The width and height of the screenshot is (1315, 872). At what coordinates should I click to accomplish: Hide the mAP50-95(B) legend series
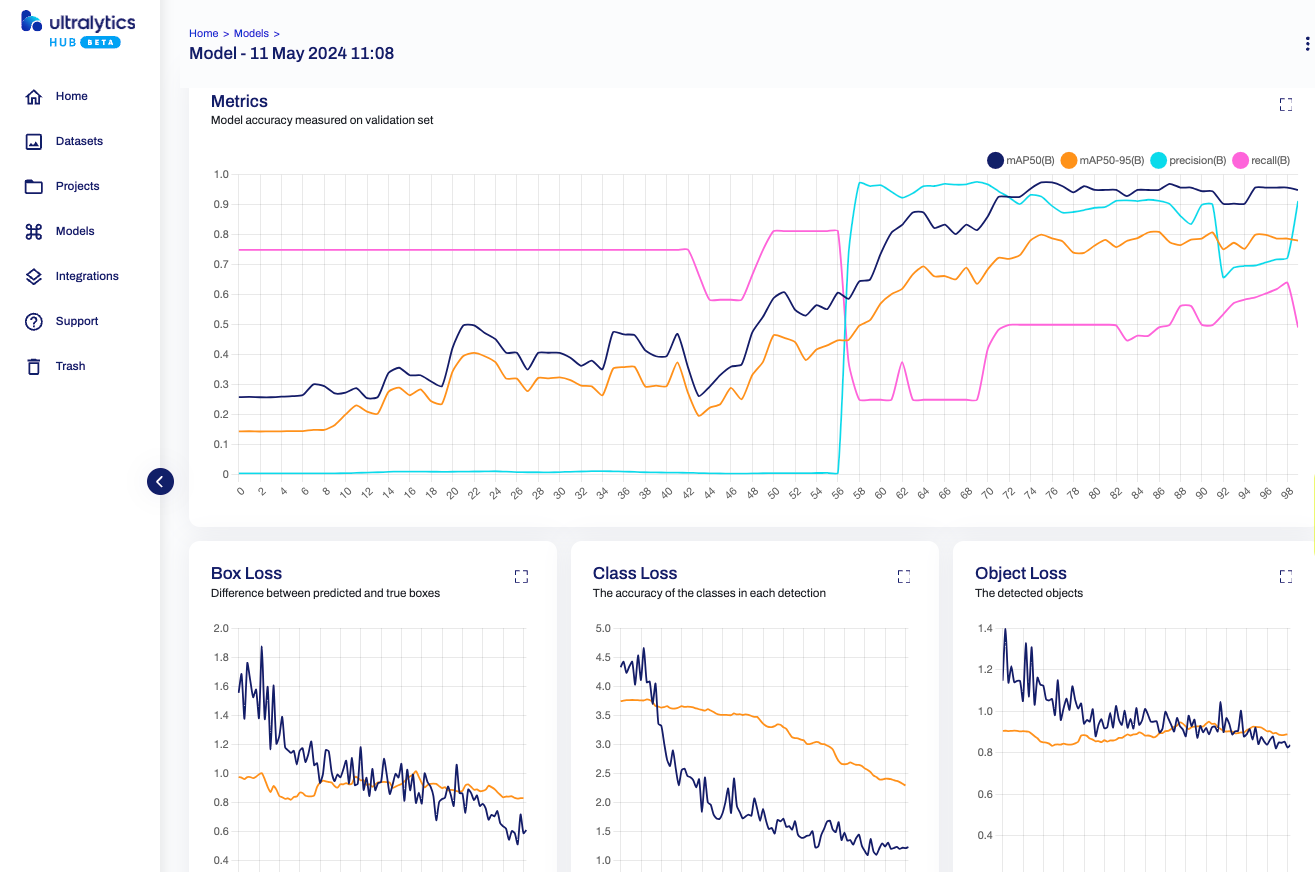[x=1107, y=160]
